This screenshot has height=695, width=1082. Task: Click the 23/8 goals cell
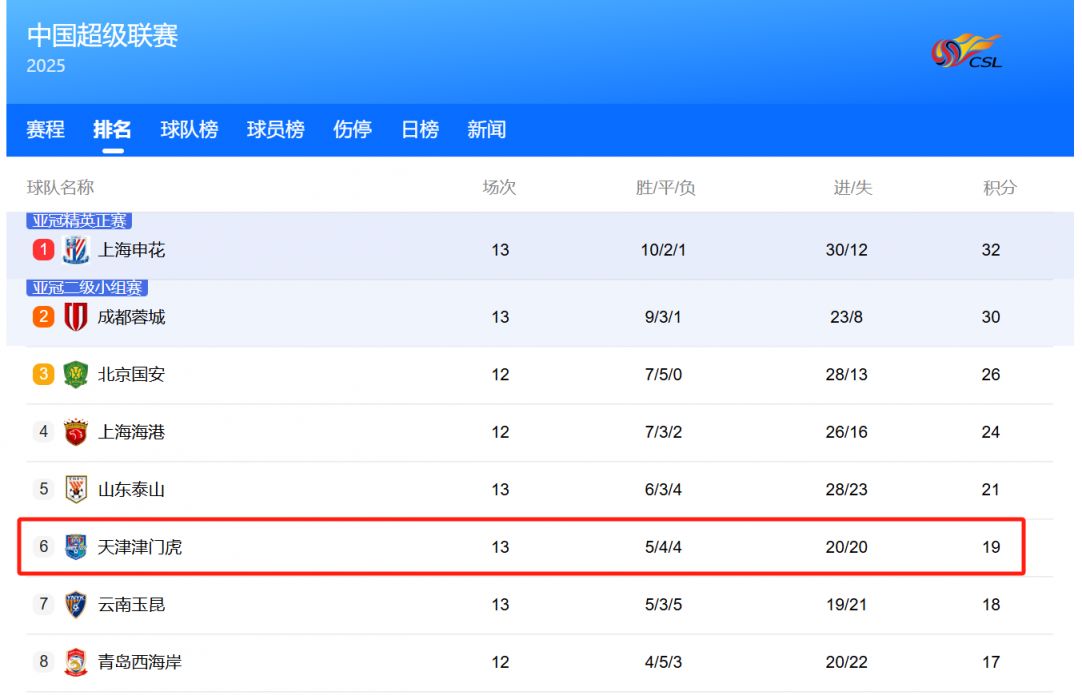click(x=847, y=317)
